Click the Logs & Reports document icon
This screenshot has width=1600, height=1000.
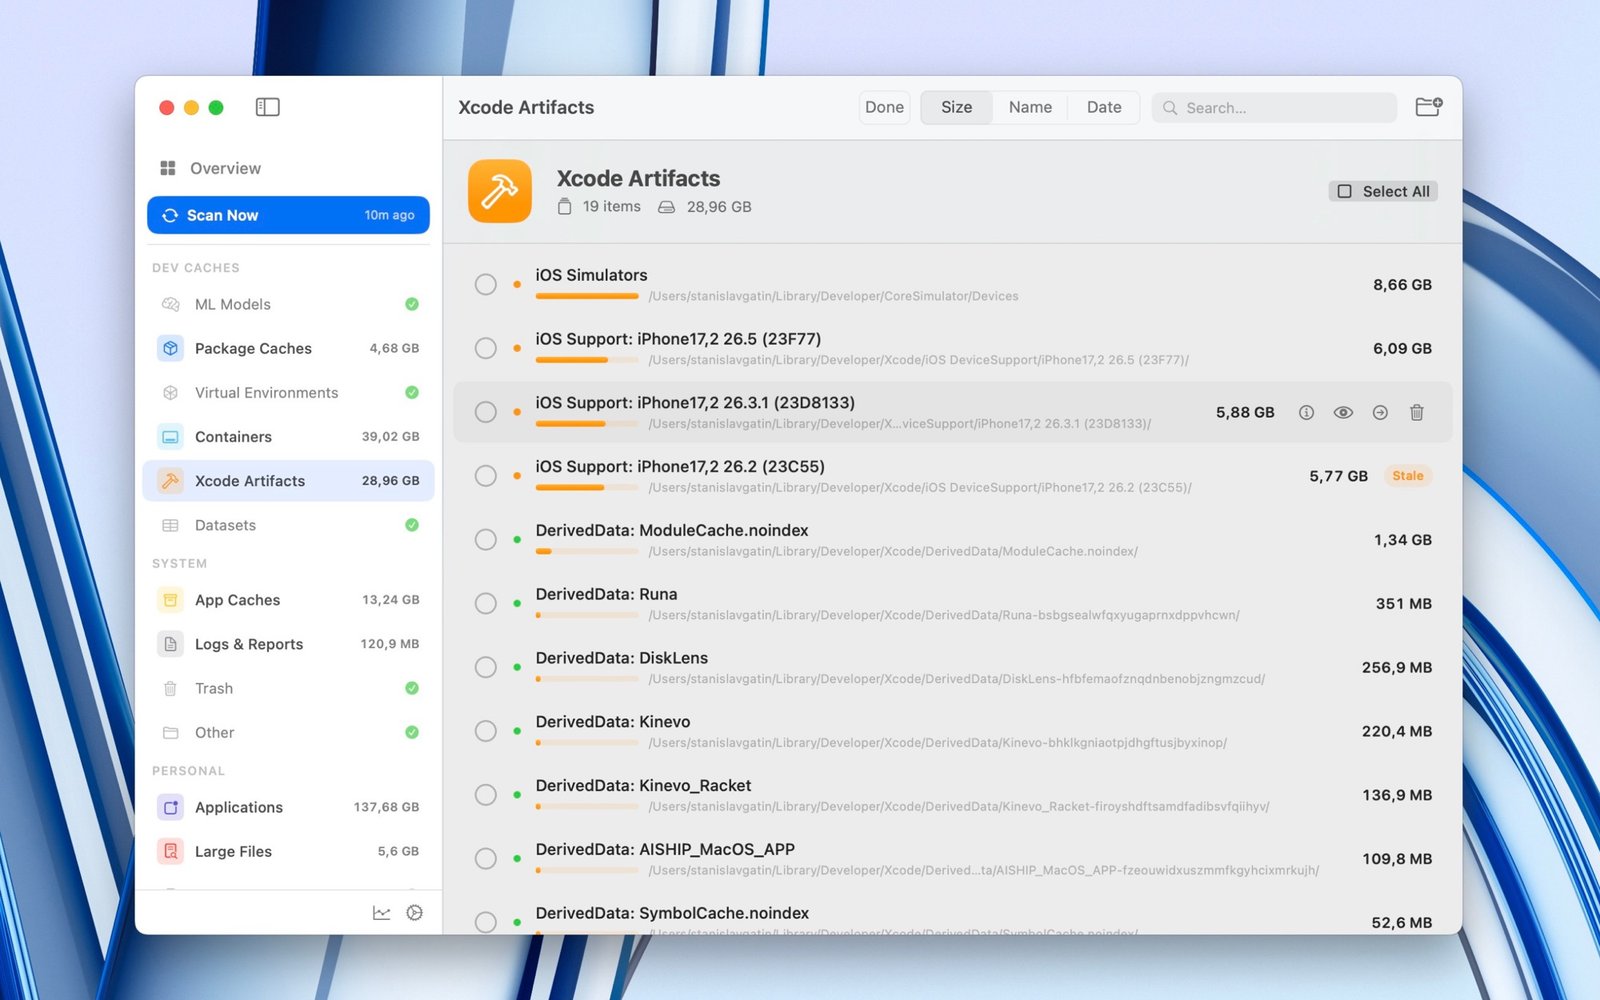click(x=170, y=644)
